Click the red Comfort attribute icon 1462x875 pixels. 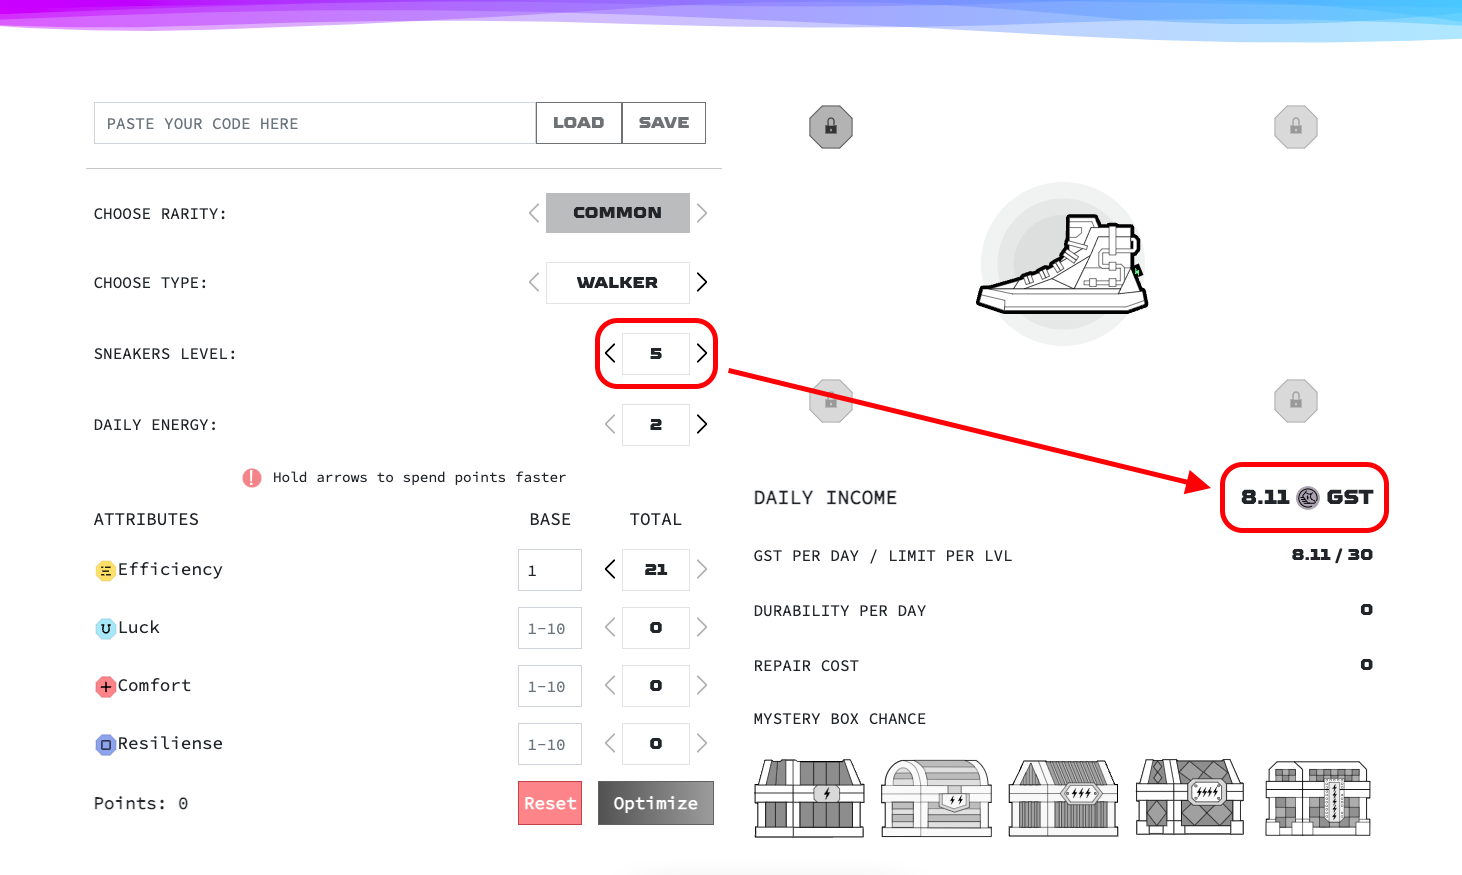(x=105, y=687)
